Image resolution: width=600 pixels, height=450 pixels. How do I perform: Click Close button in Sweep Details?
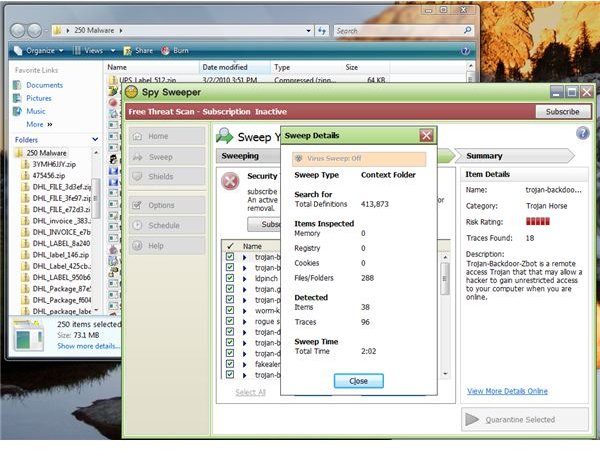point(359,381)
